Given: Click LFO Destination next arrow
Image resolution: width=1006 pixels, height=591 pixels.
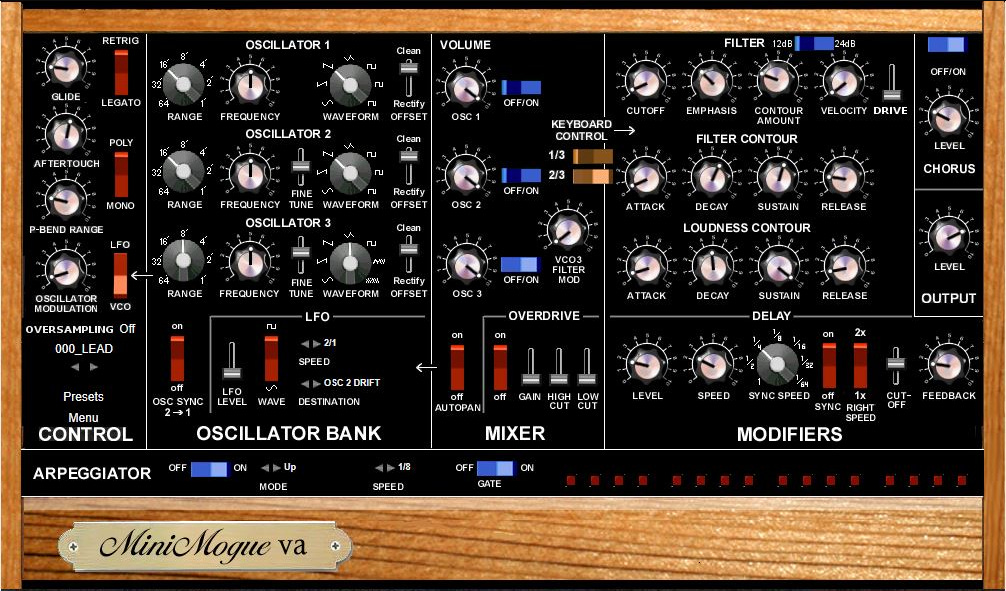Looking at the screenshot, I should click(316, 384).
